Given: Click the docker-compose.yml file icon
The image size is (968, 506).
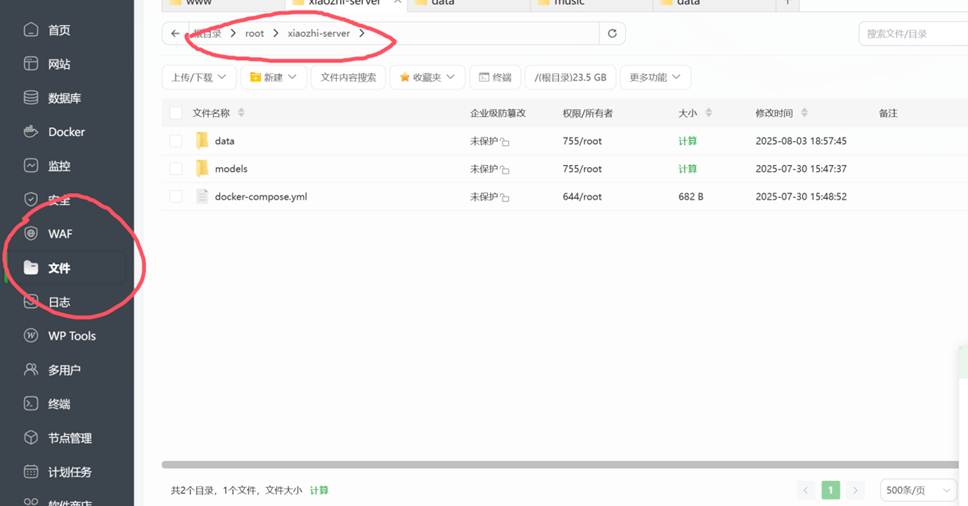Looking at the screenshot, I should [202, 197].
